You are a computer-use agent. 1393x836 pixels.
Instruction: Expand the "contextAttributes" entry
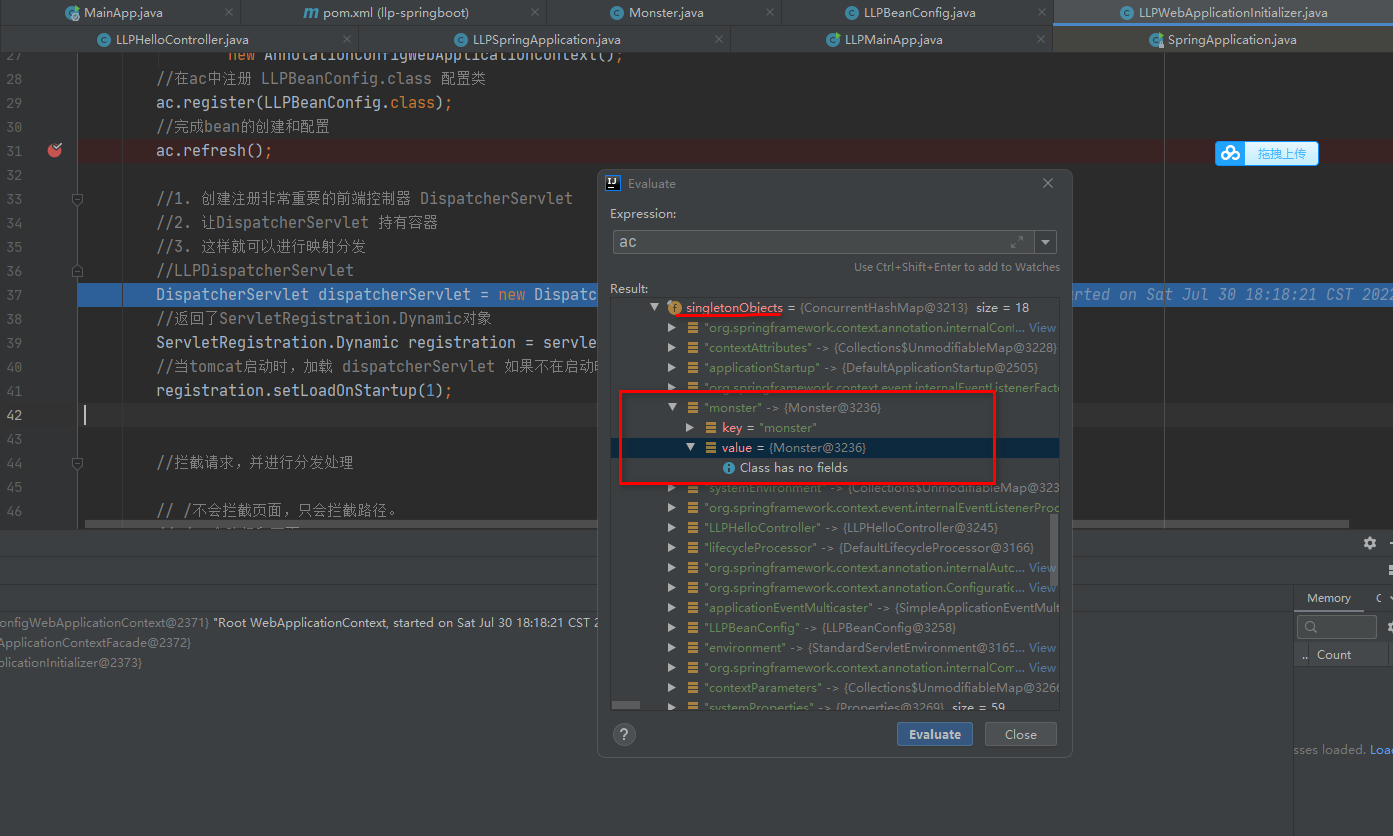pyautogui.click(x=672, y=347)
